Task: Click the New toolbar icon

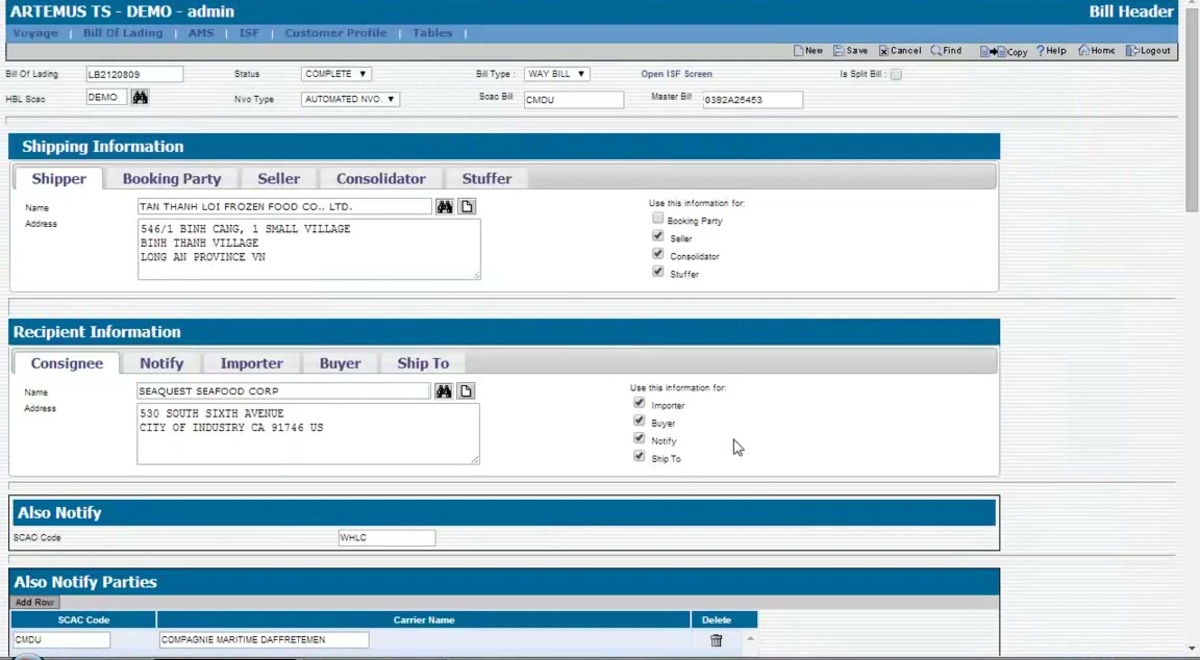Action: 808,50
